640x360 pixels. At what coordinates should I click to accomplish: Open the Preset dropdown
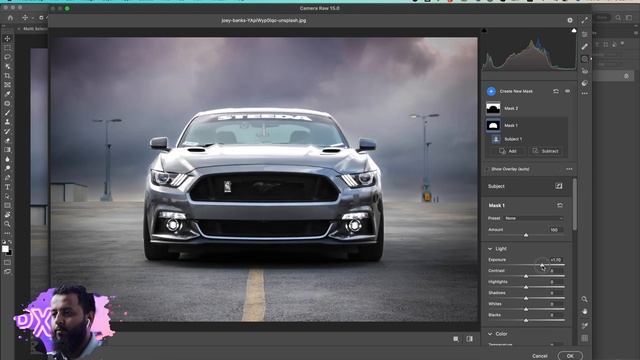533,218
